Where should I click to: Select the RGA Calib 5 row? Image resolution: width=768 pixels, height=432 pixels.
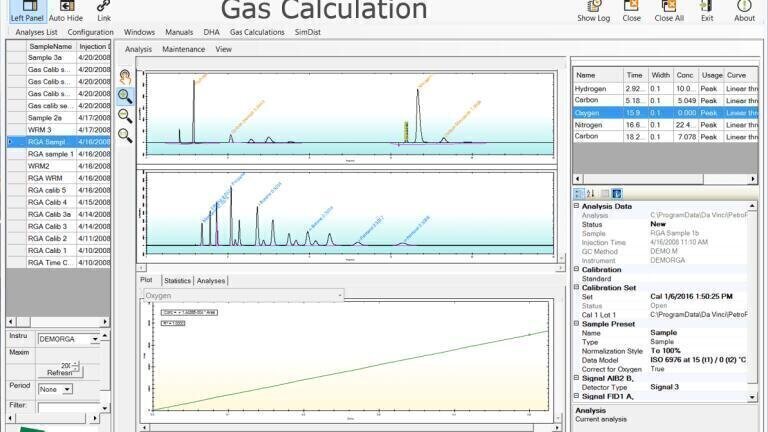[59, 190]
